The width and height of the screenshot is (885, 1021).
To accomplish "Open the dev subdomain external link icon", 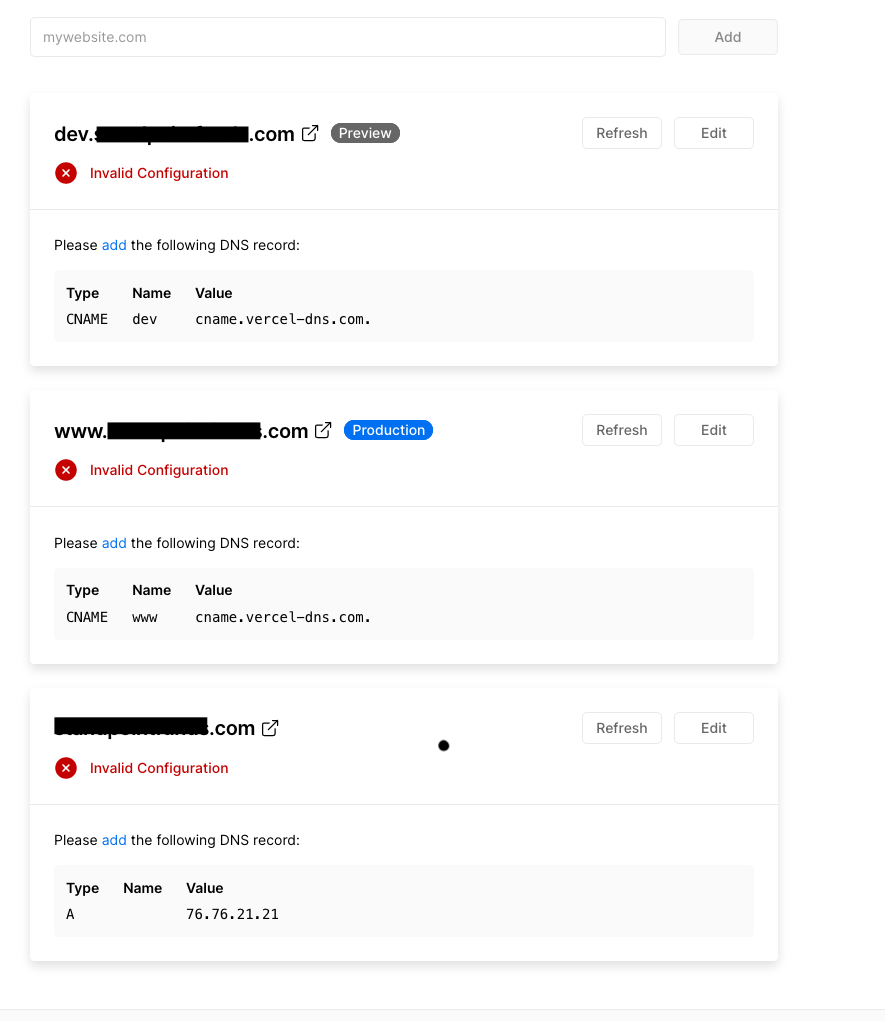I will (x=310, y=132).
